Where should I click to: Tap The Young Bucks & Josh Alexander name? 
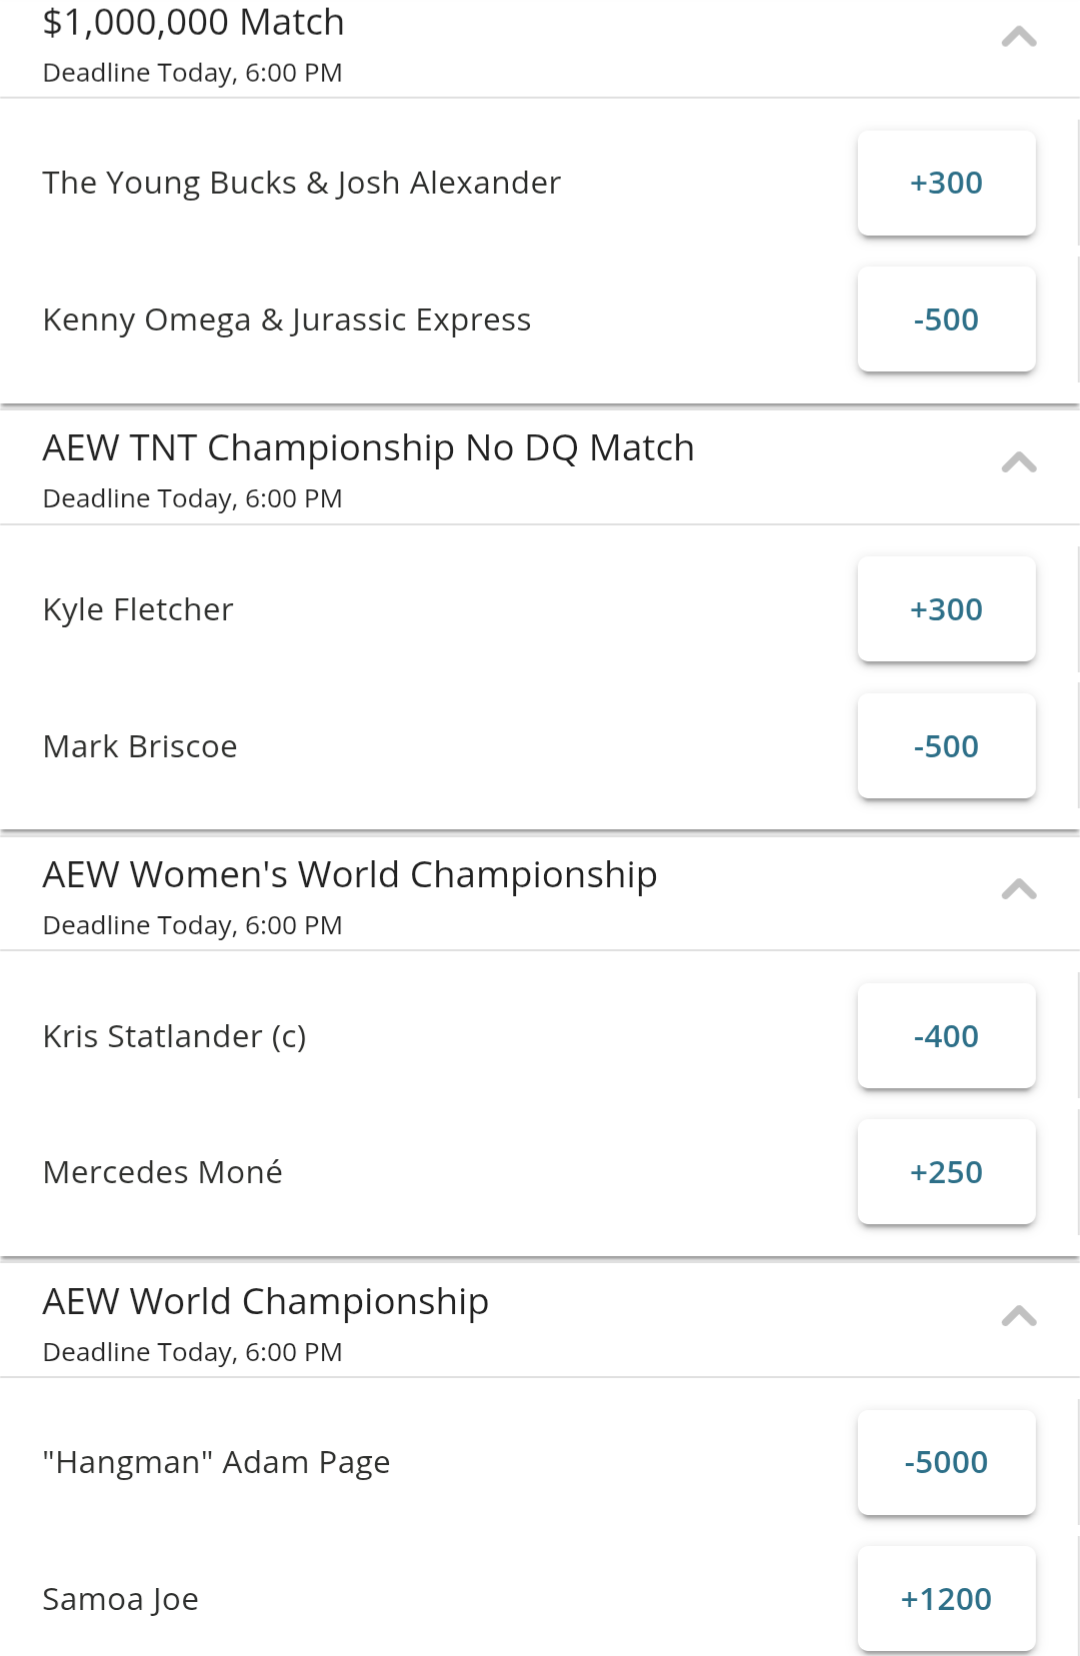302,183
